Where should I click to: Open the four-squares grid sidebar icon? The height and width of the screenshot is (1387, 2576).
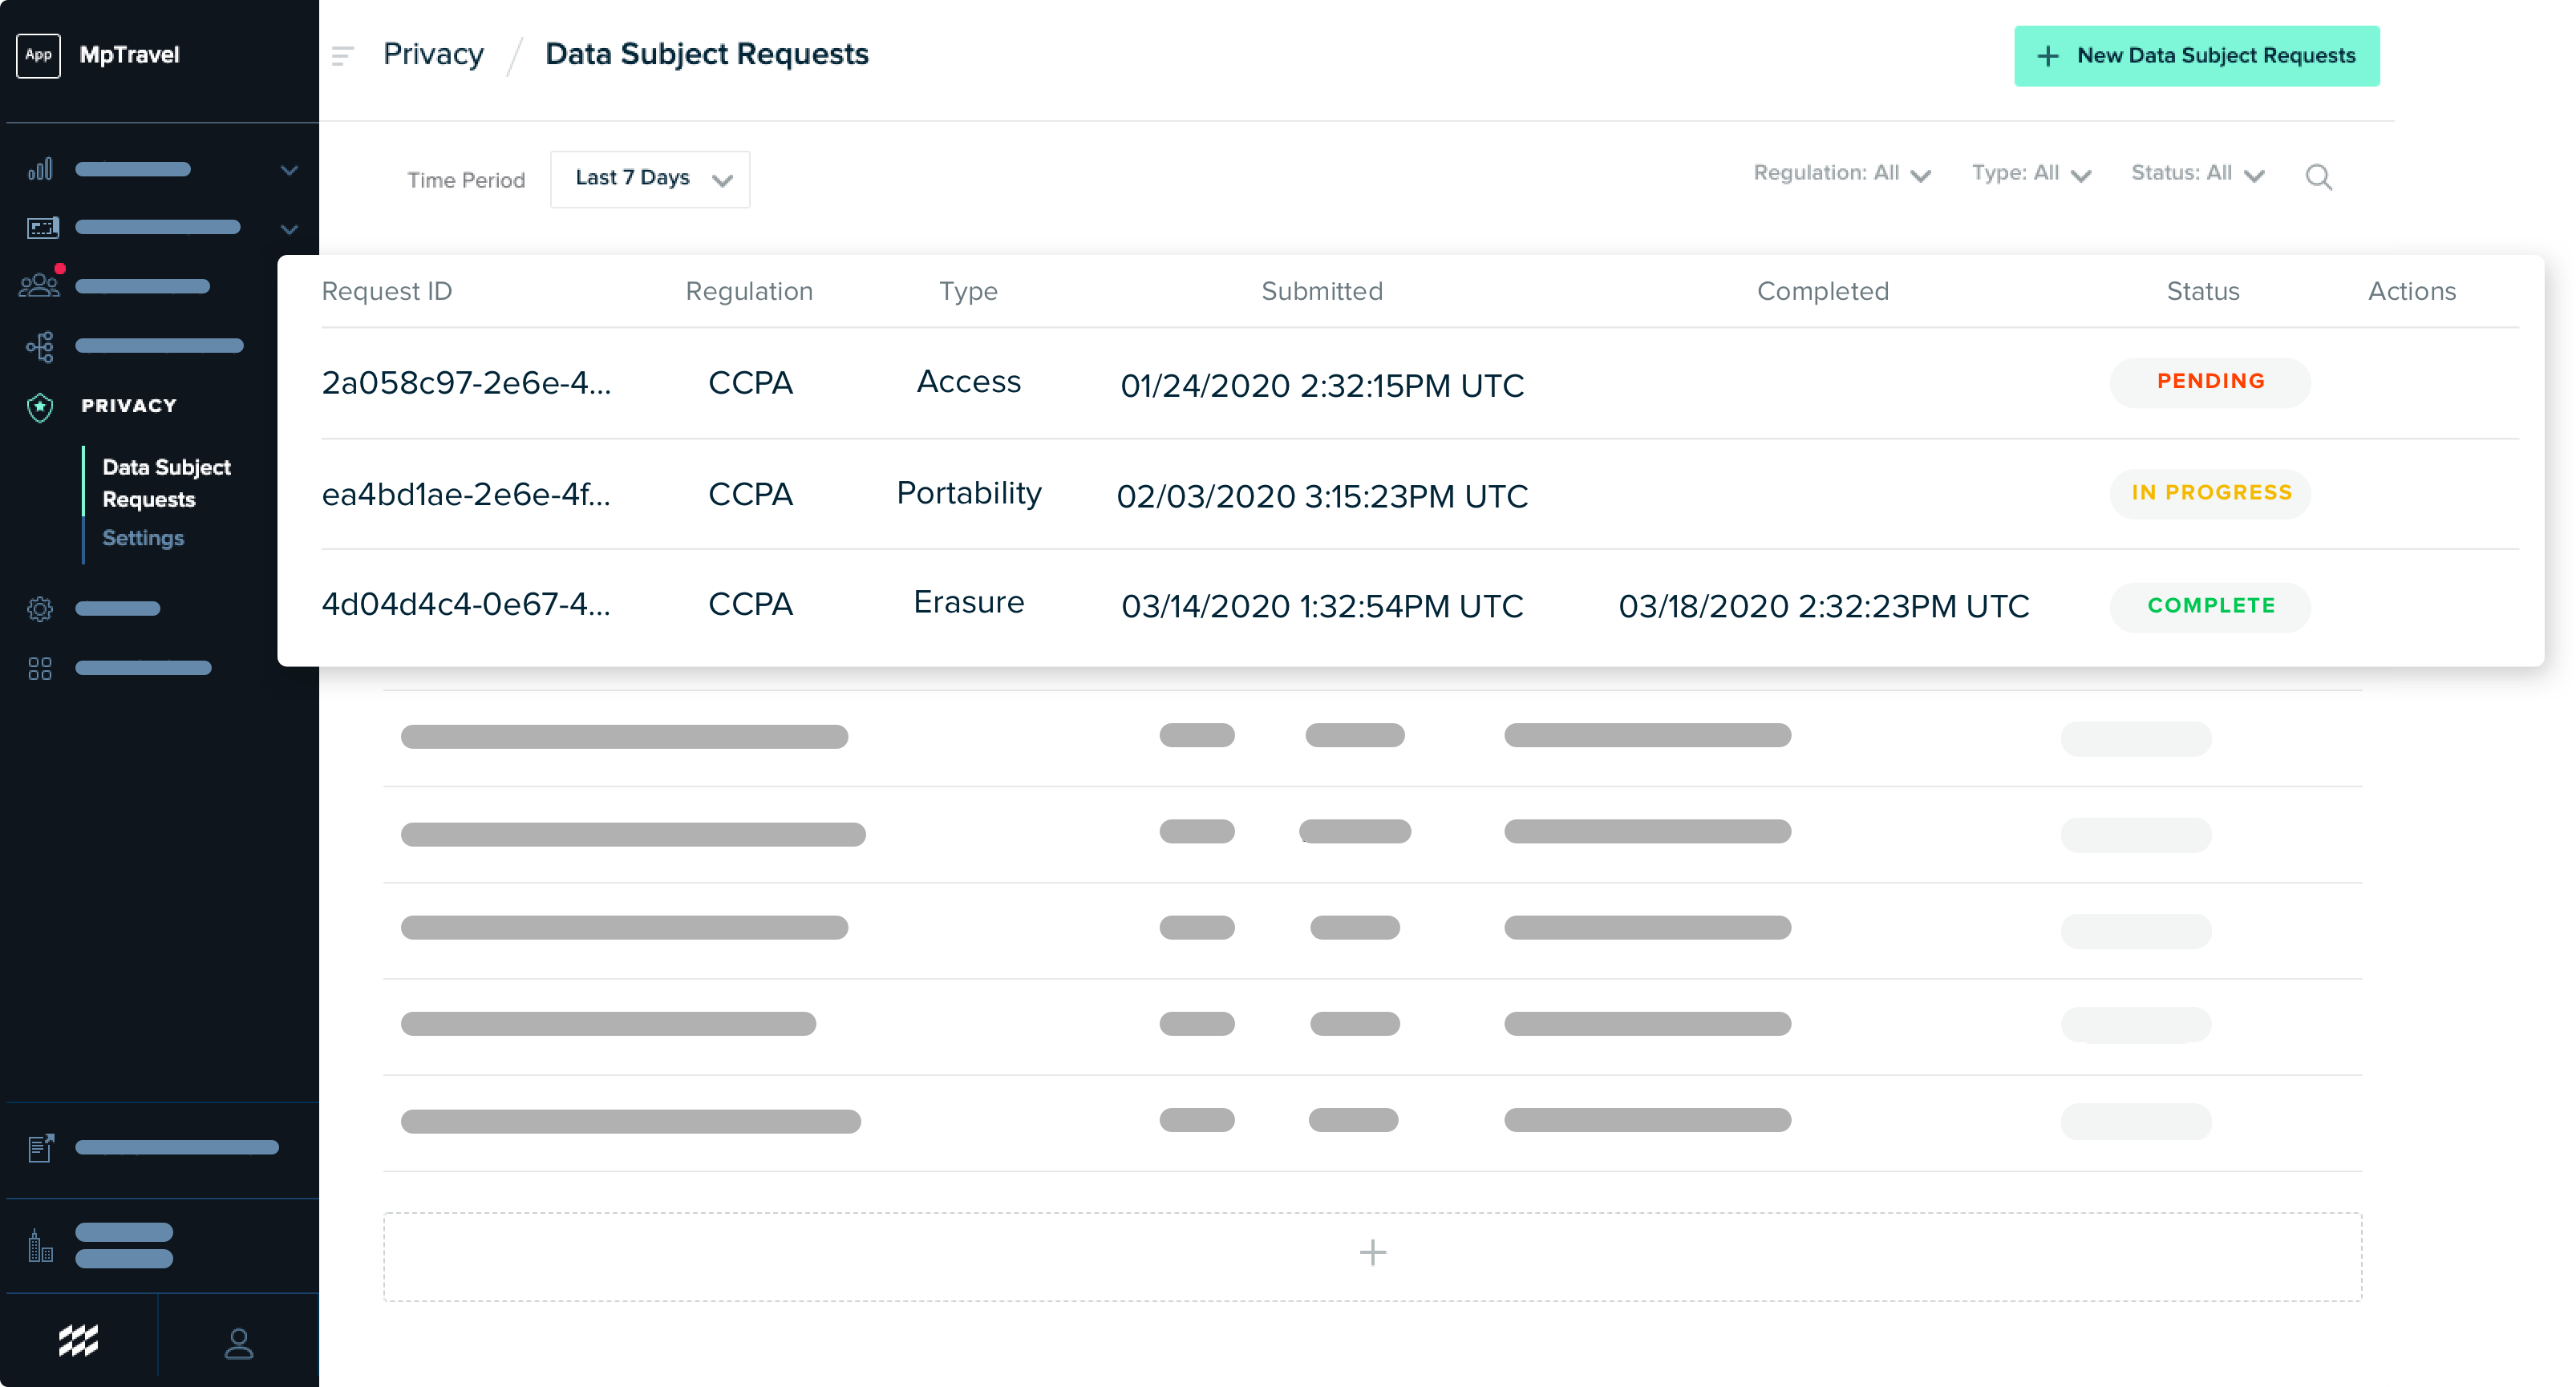[x=40, y=668]
